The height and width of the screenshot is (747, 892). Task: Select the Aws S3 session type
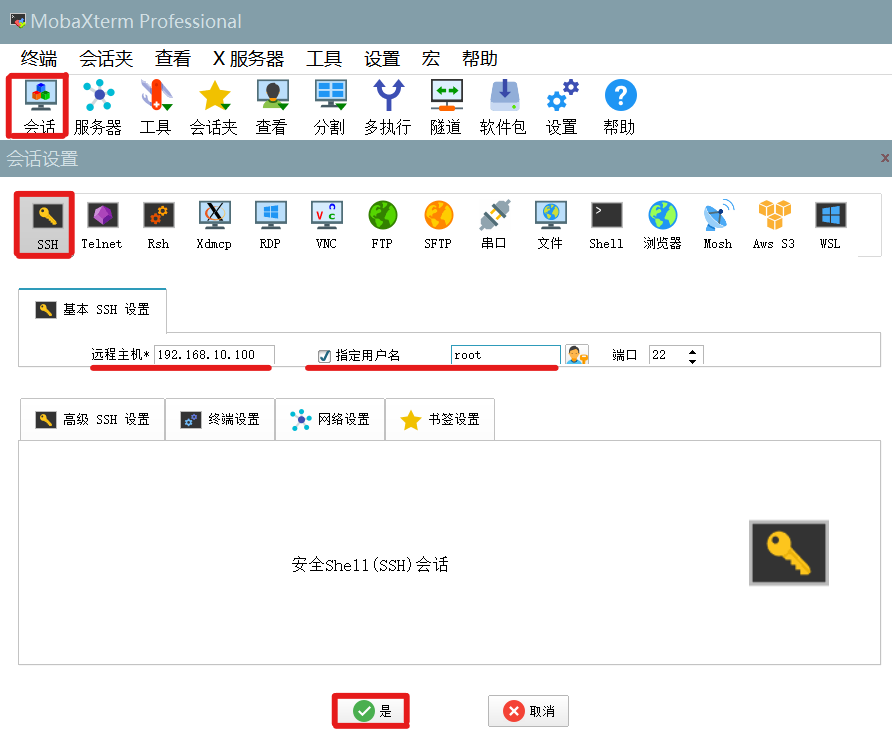pyautogui.click(x=774, y=225)
